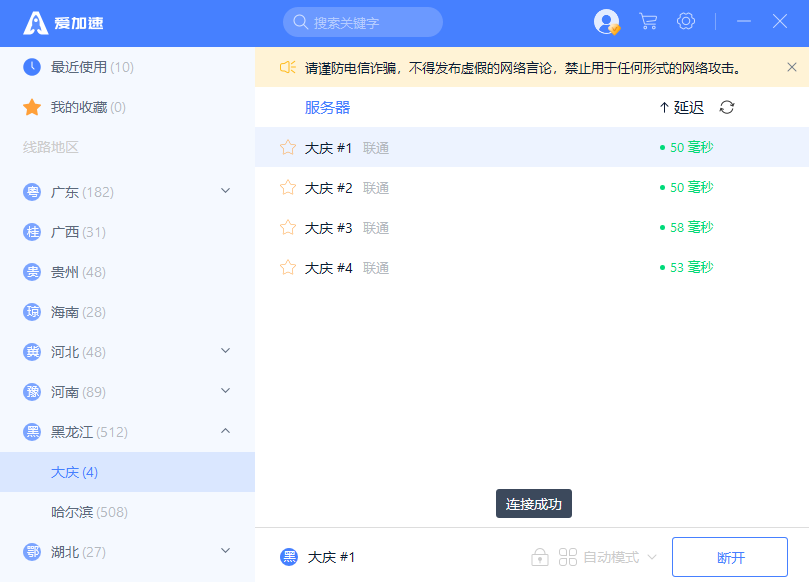
Task: Select the 广东 (182) region
Action: 127,192
